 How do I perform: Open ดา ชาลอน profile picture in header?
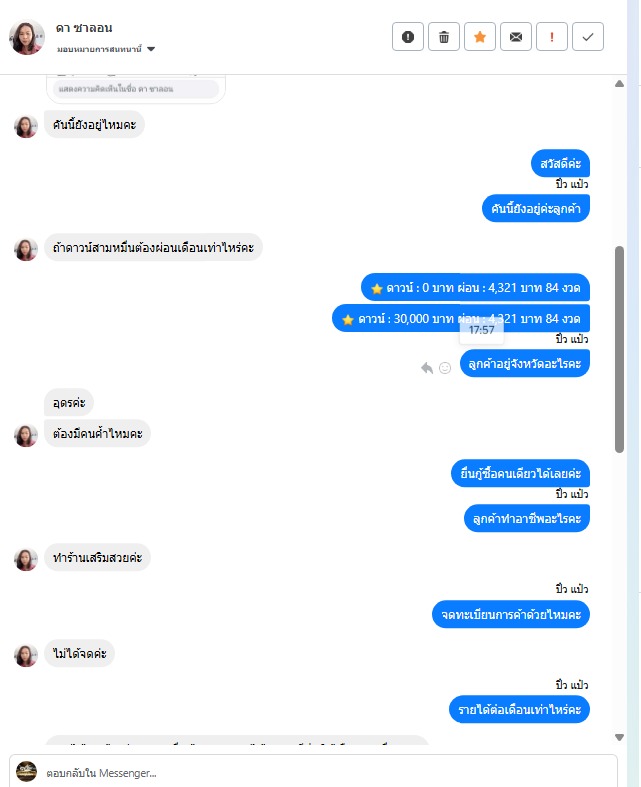tap(27, 37)
